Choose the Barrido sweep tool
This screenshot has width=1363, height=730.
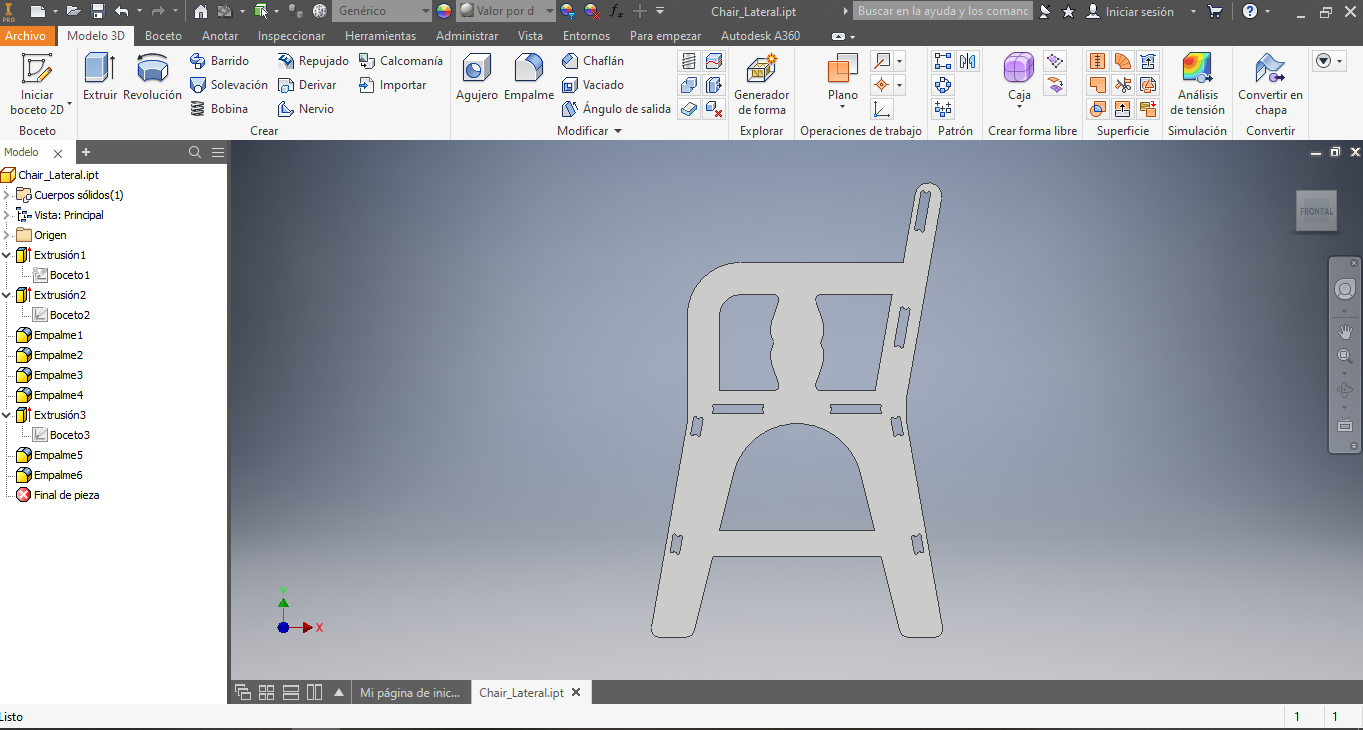[219, 61]
